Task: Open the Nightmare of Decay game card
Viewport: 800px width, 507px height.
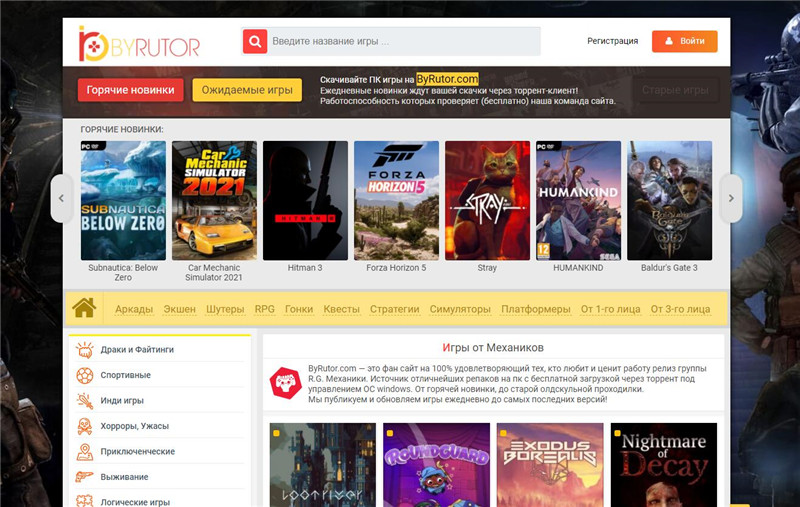Action: point(664,465)
